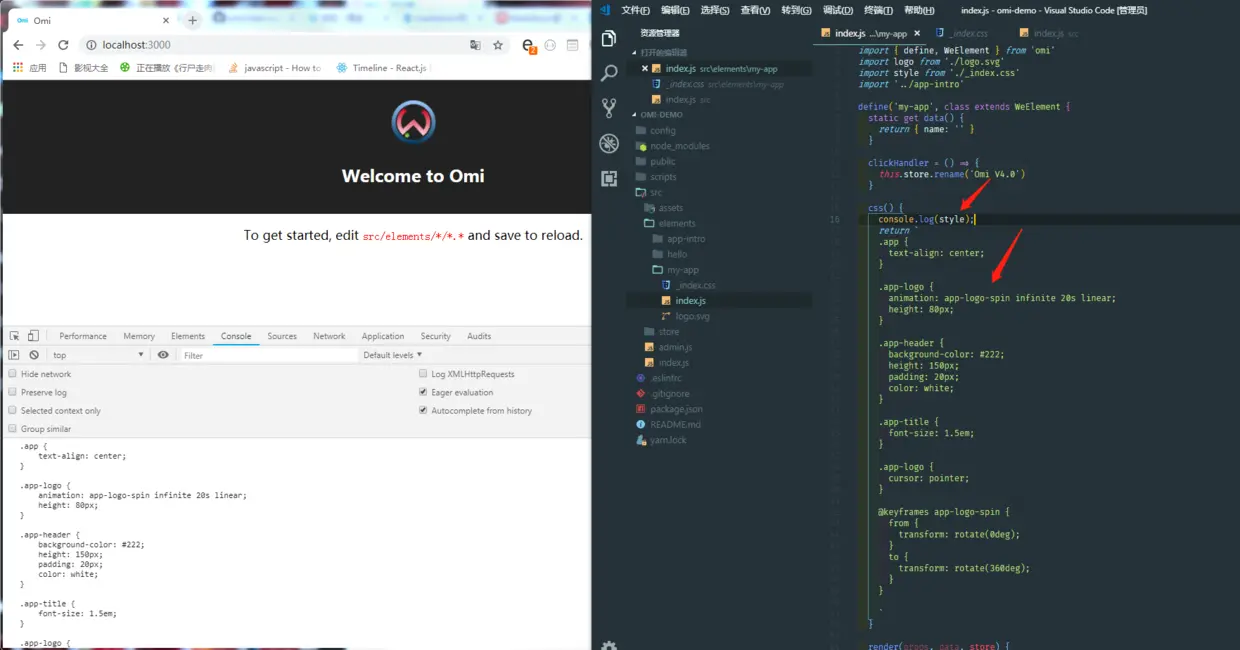1240x650 pixels.
Task: Open the 文件(F) menu in VS Code
Action: coord(636,10)
